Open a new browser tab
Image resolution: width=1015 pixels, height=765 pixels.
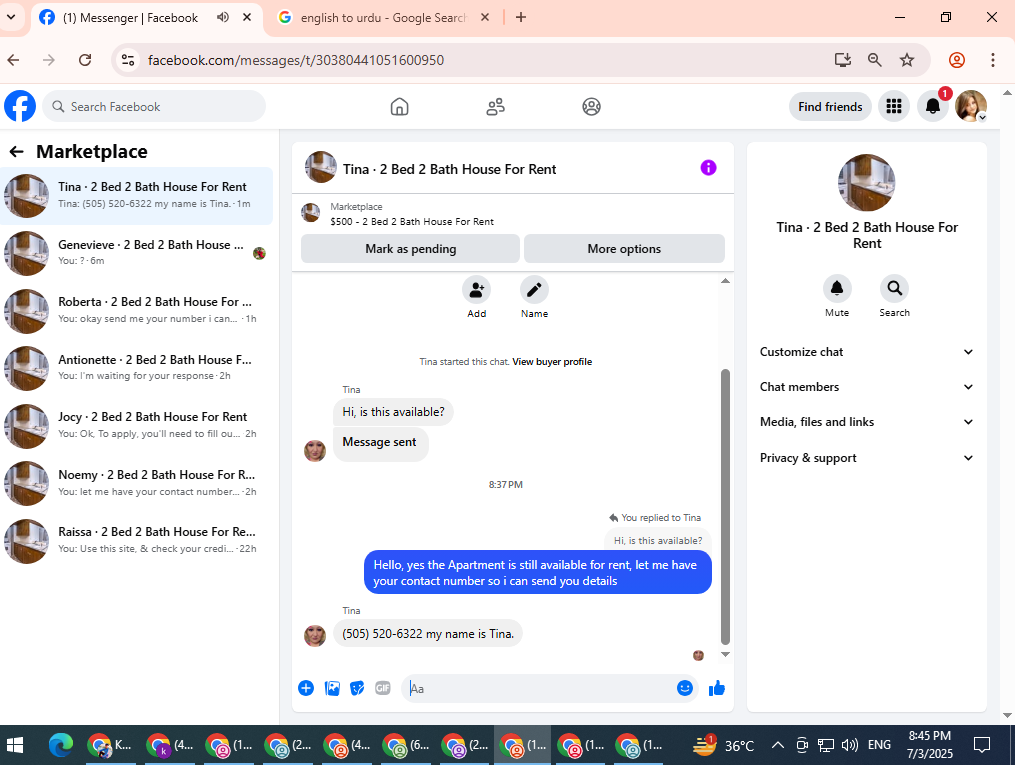(520, 17)
